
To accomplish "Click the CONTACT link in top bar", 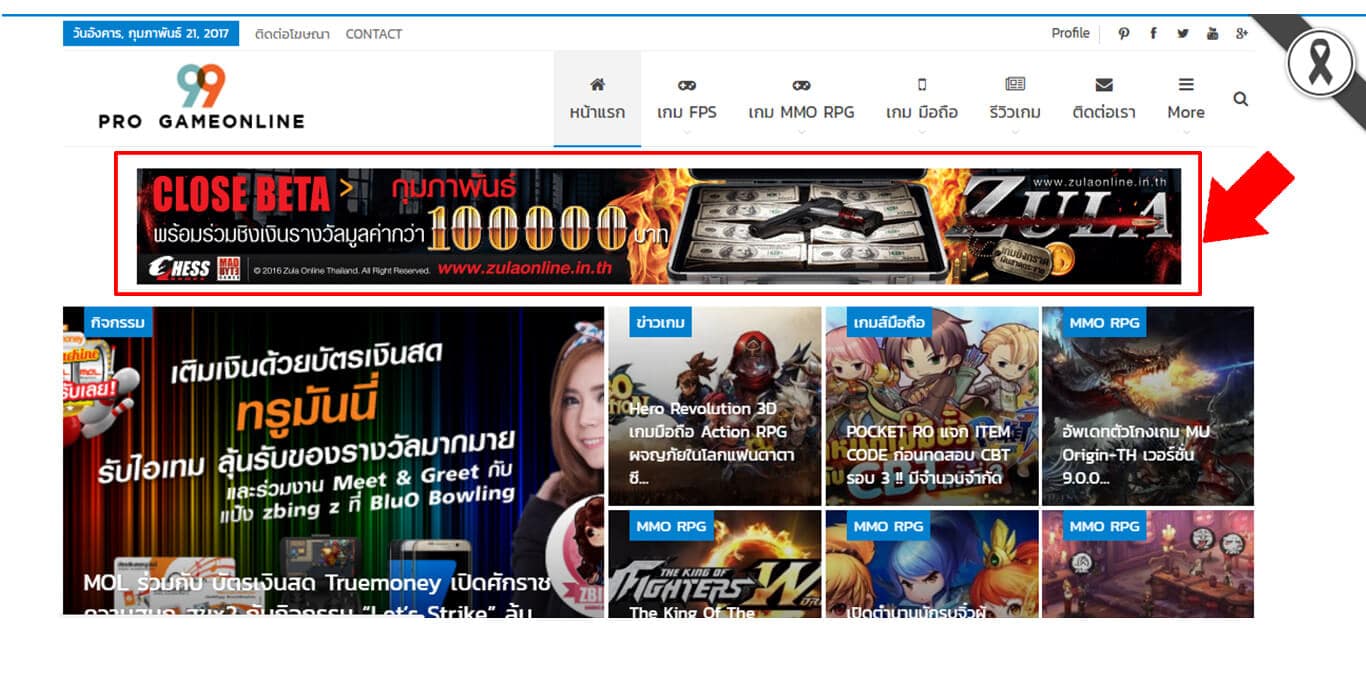I will [374, 34].
